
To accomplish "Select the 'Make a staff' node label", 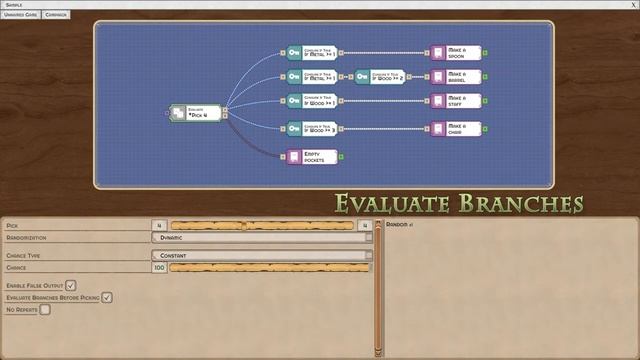I will 456,100.
